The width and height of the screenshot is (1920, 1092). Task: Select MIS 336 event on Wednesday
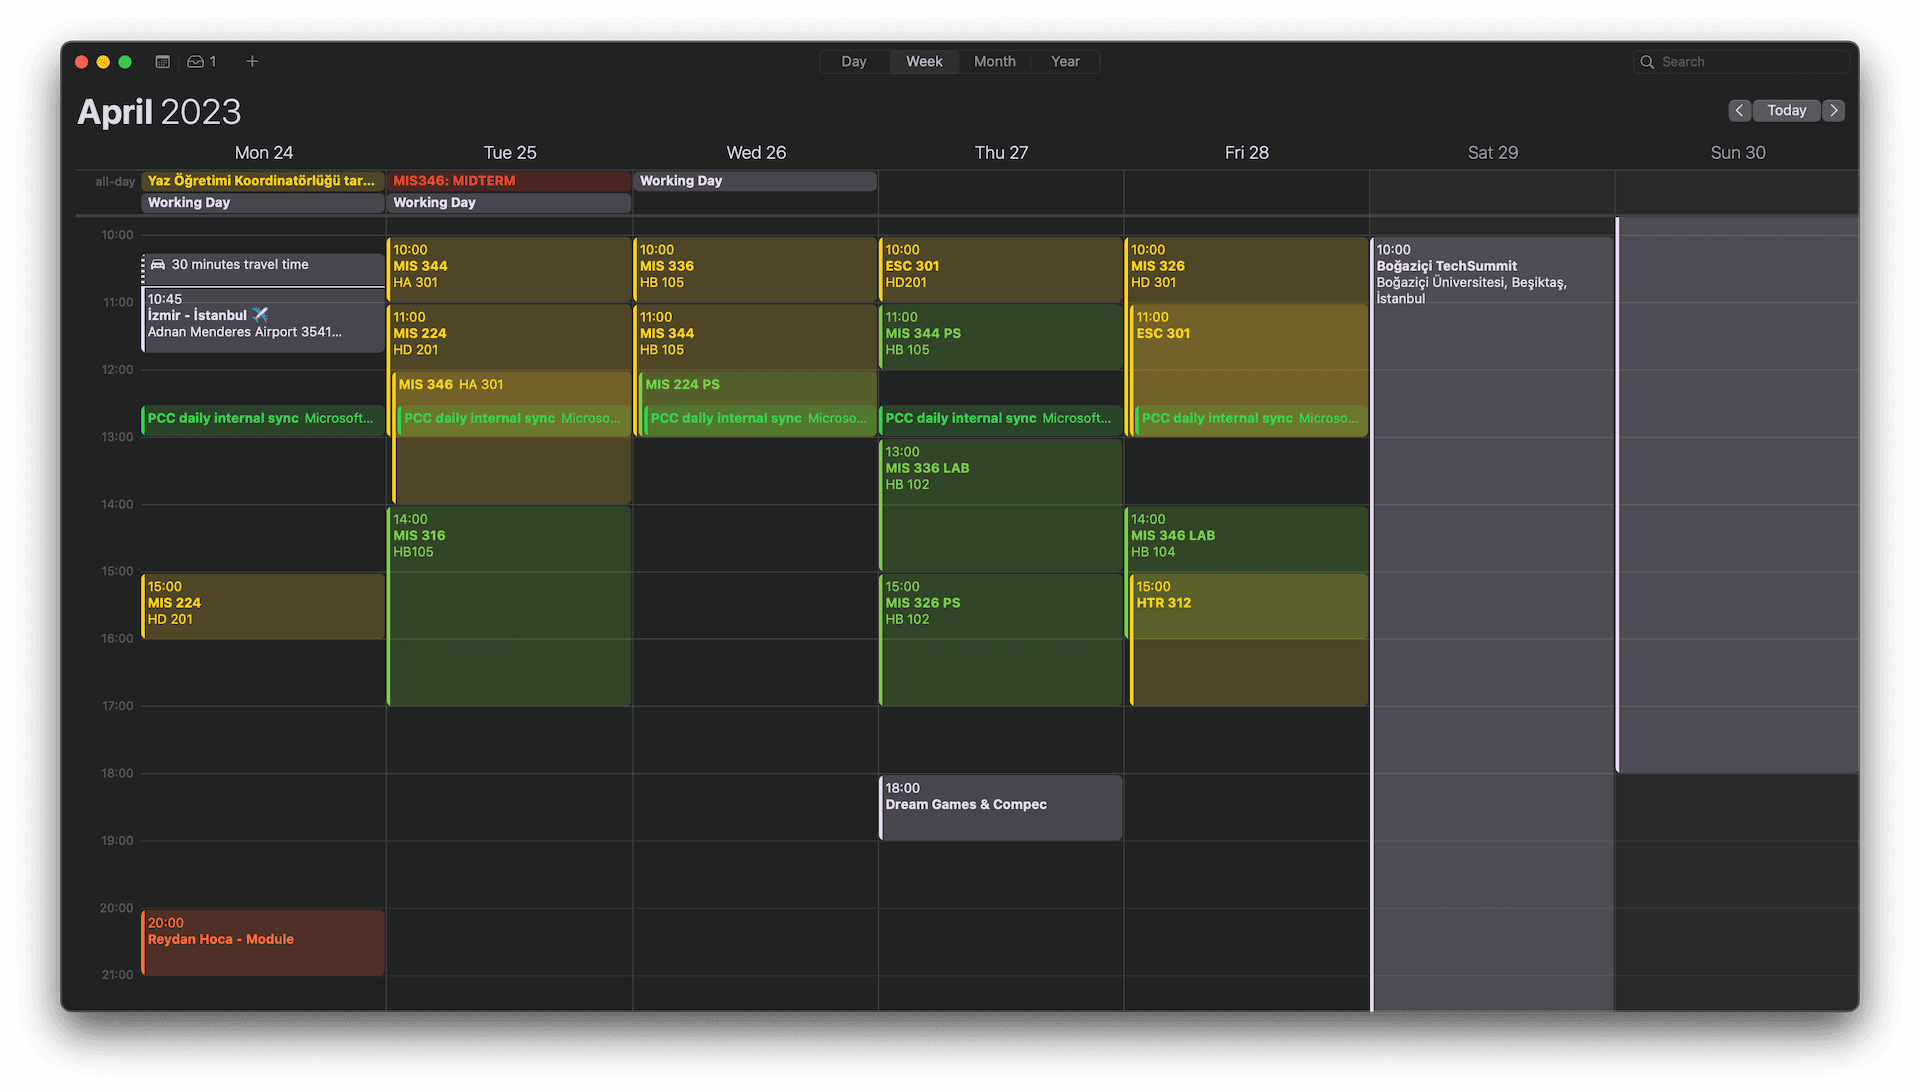pyautogui.click(x=755, y=269)
